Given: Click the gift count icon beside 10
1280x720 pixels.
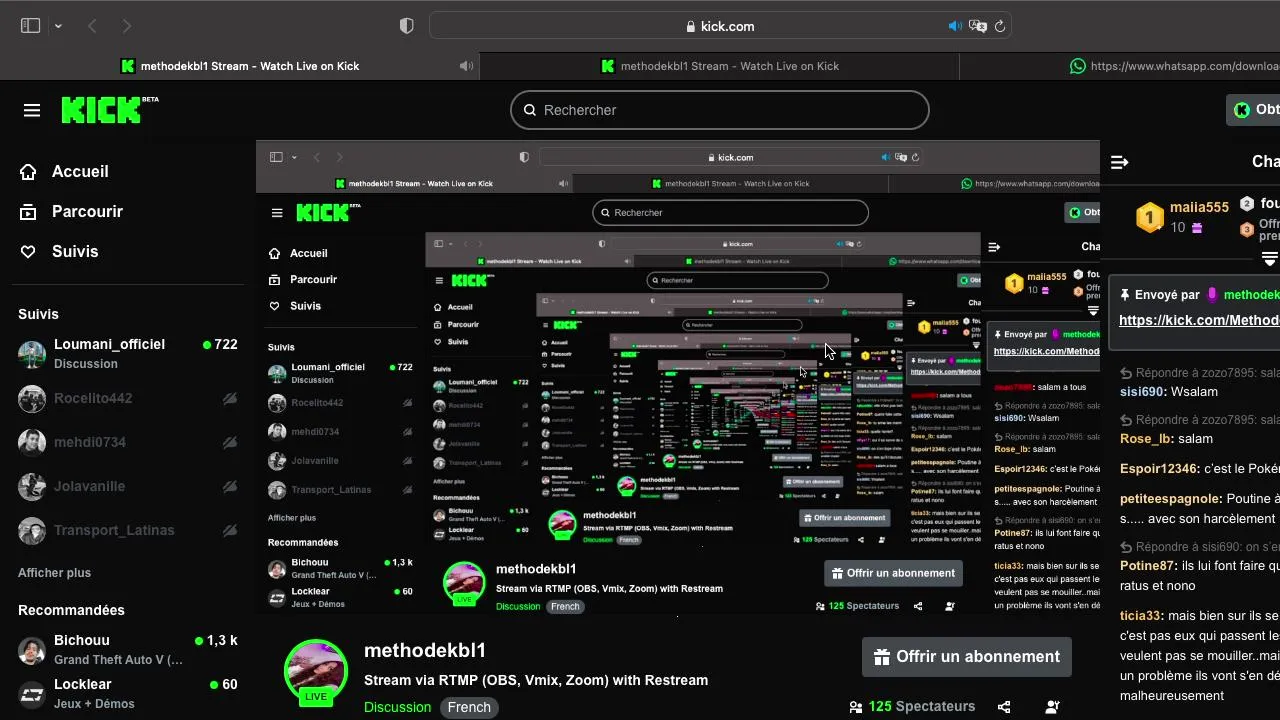Looking at the screenshot, I should 1197,228.
